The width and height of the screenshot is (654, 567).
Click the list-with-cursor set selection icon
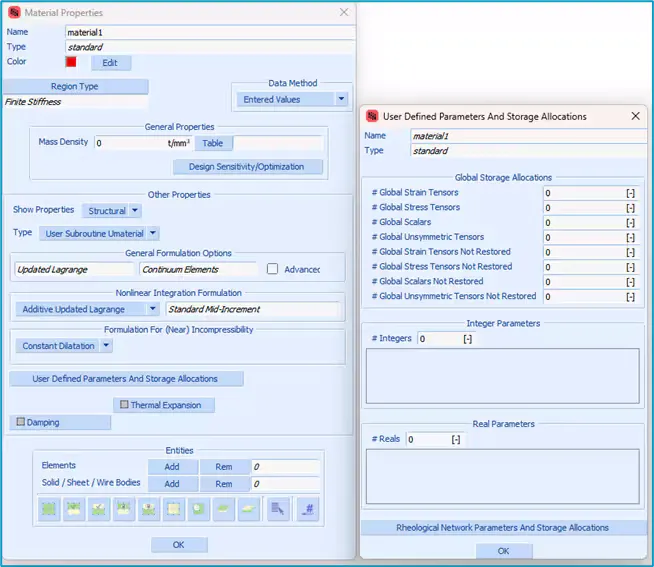tap(278, 509)
